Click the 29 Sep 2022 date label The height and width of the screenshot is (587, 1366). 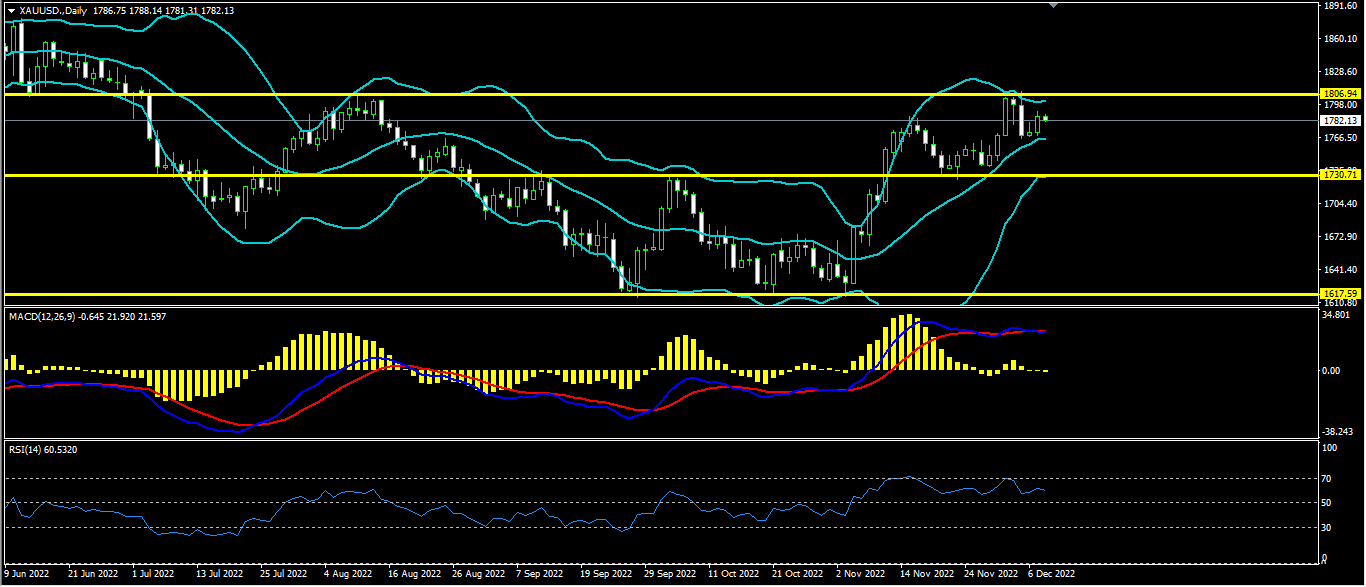point(670,575)
